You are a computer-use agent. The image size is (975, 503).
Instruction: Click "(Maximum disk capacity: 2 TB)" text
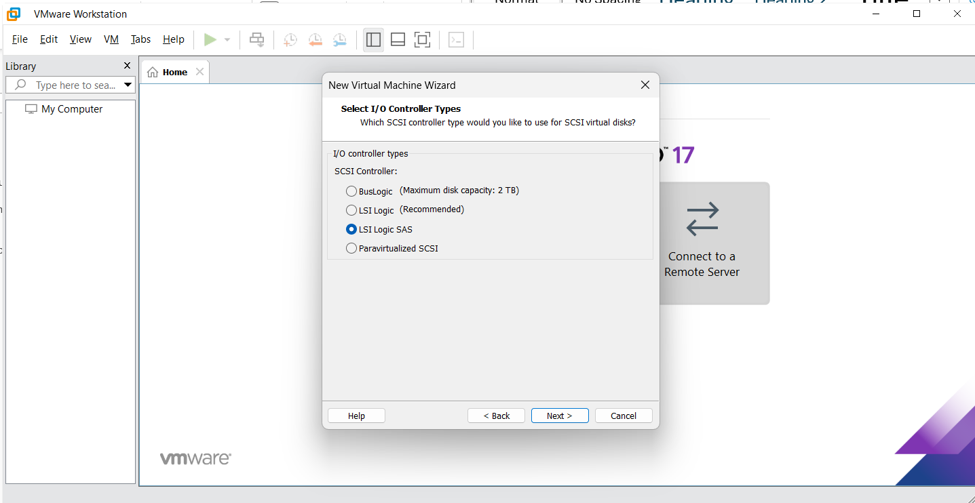click(460, 190)
